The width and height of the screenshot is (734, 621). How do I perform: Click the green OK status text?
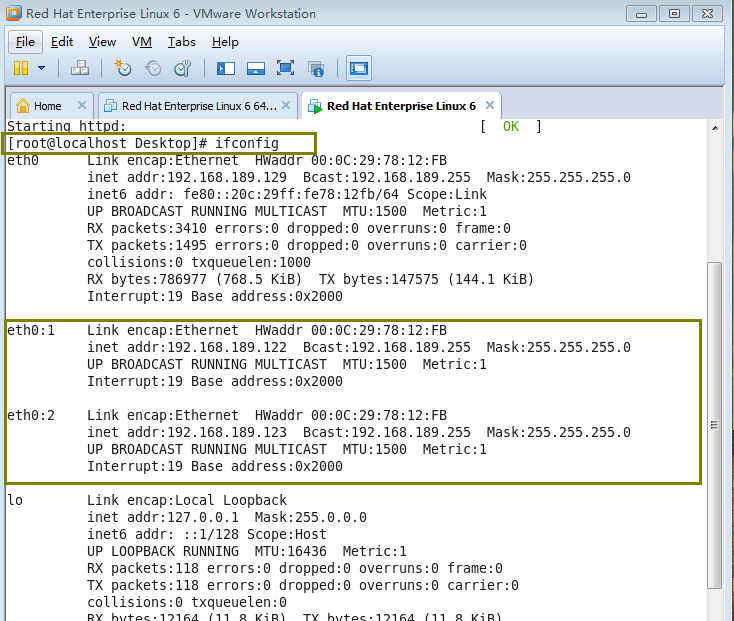click(x=511, y=126)
